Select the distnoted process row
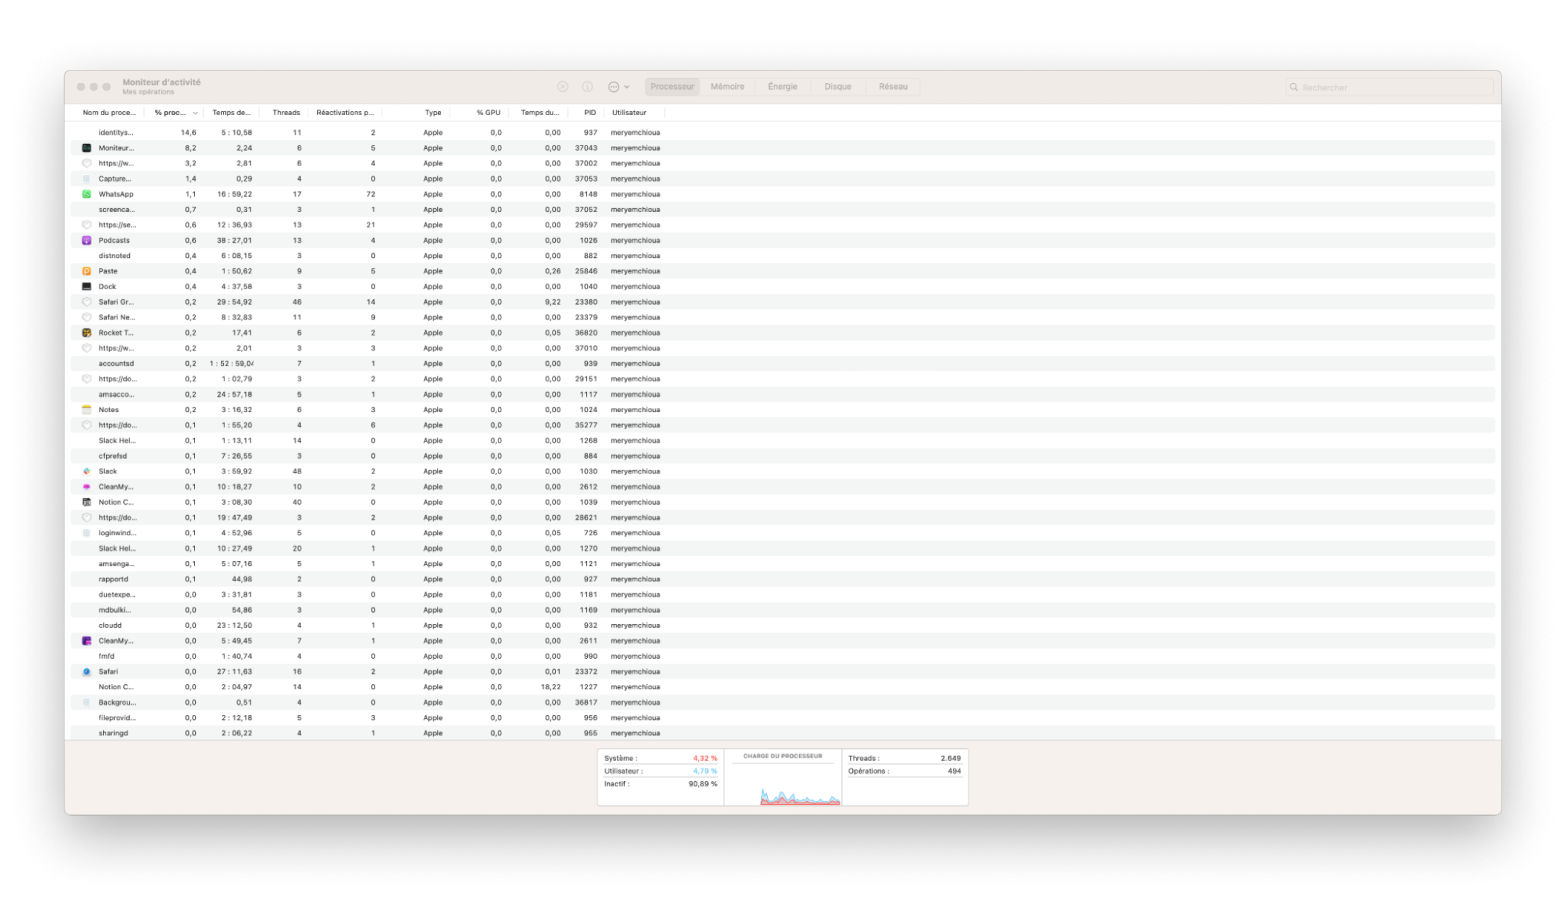The height and width of the screenshot is (908, 1560). 783,256
